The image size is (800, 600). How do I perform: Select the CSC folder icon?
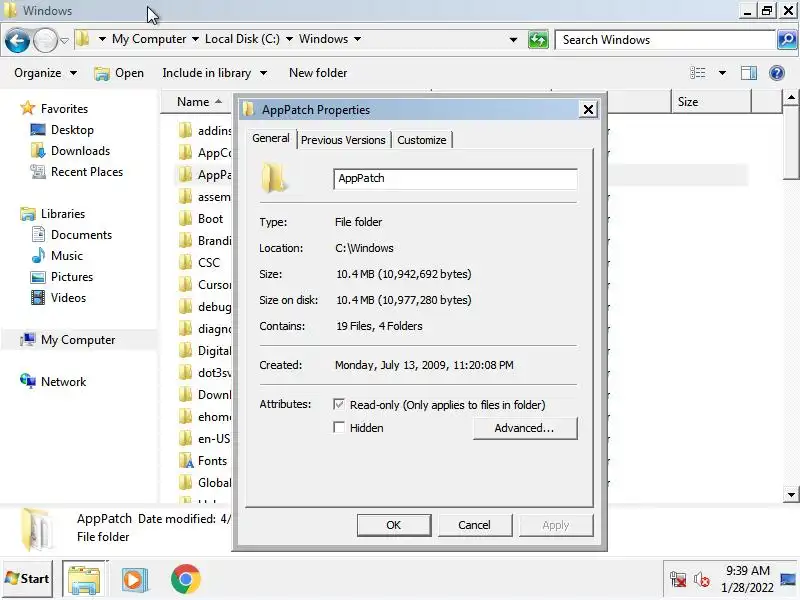coord(186,263)
